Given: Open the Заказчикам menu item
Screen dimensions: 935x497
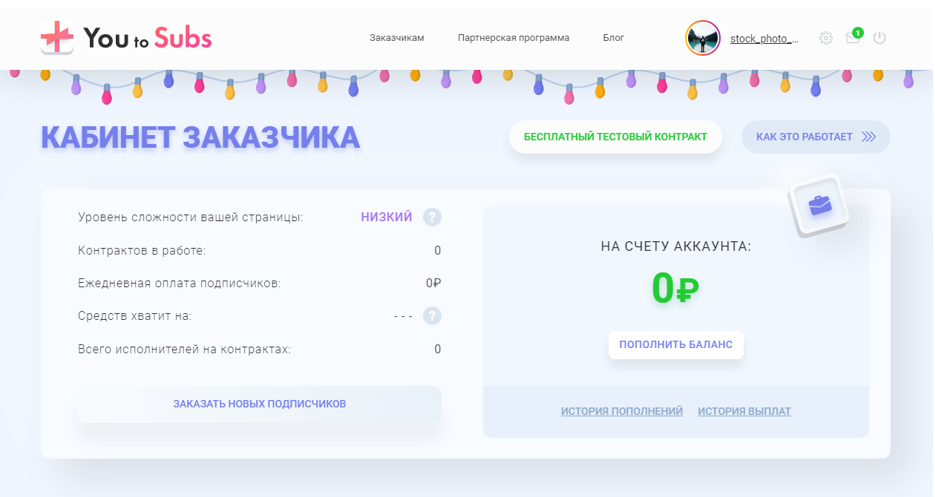Looking at the screenshot, I should pyautogui.click(x=397, y=38).
